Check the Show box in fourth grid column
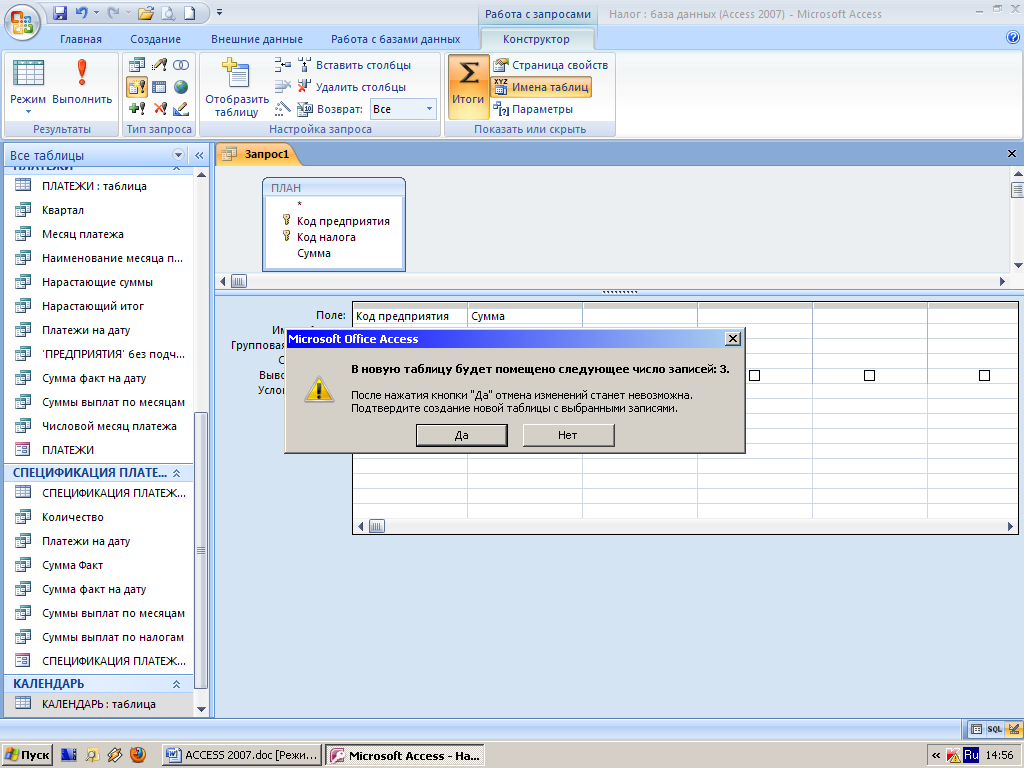Screen dimensions: 1024x768 tap(754, 376)
